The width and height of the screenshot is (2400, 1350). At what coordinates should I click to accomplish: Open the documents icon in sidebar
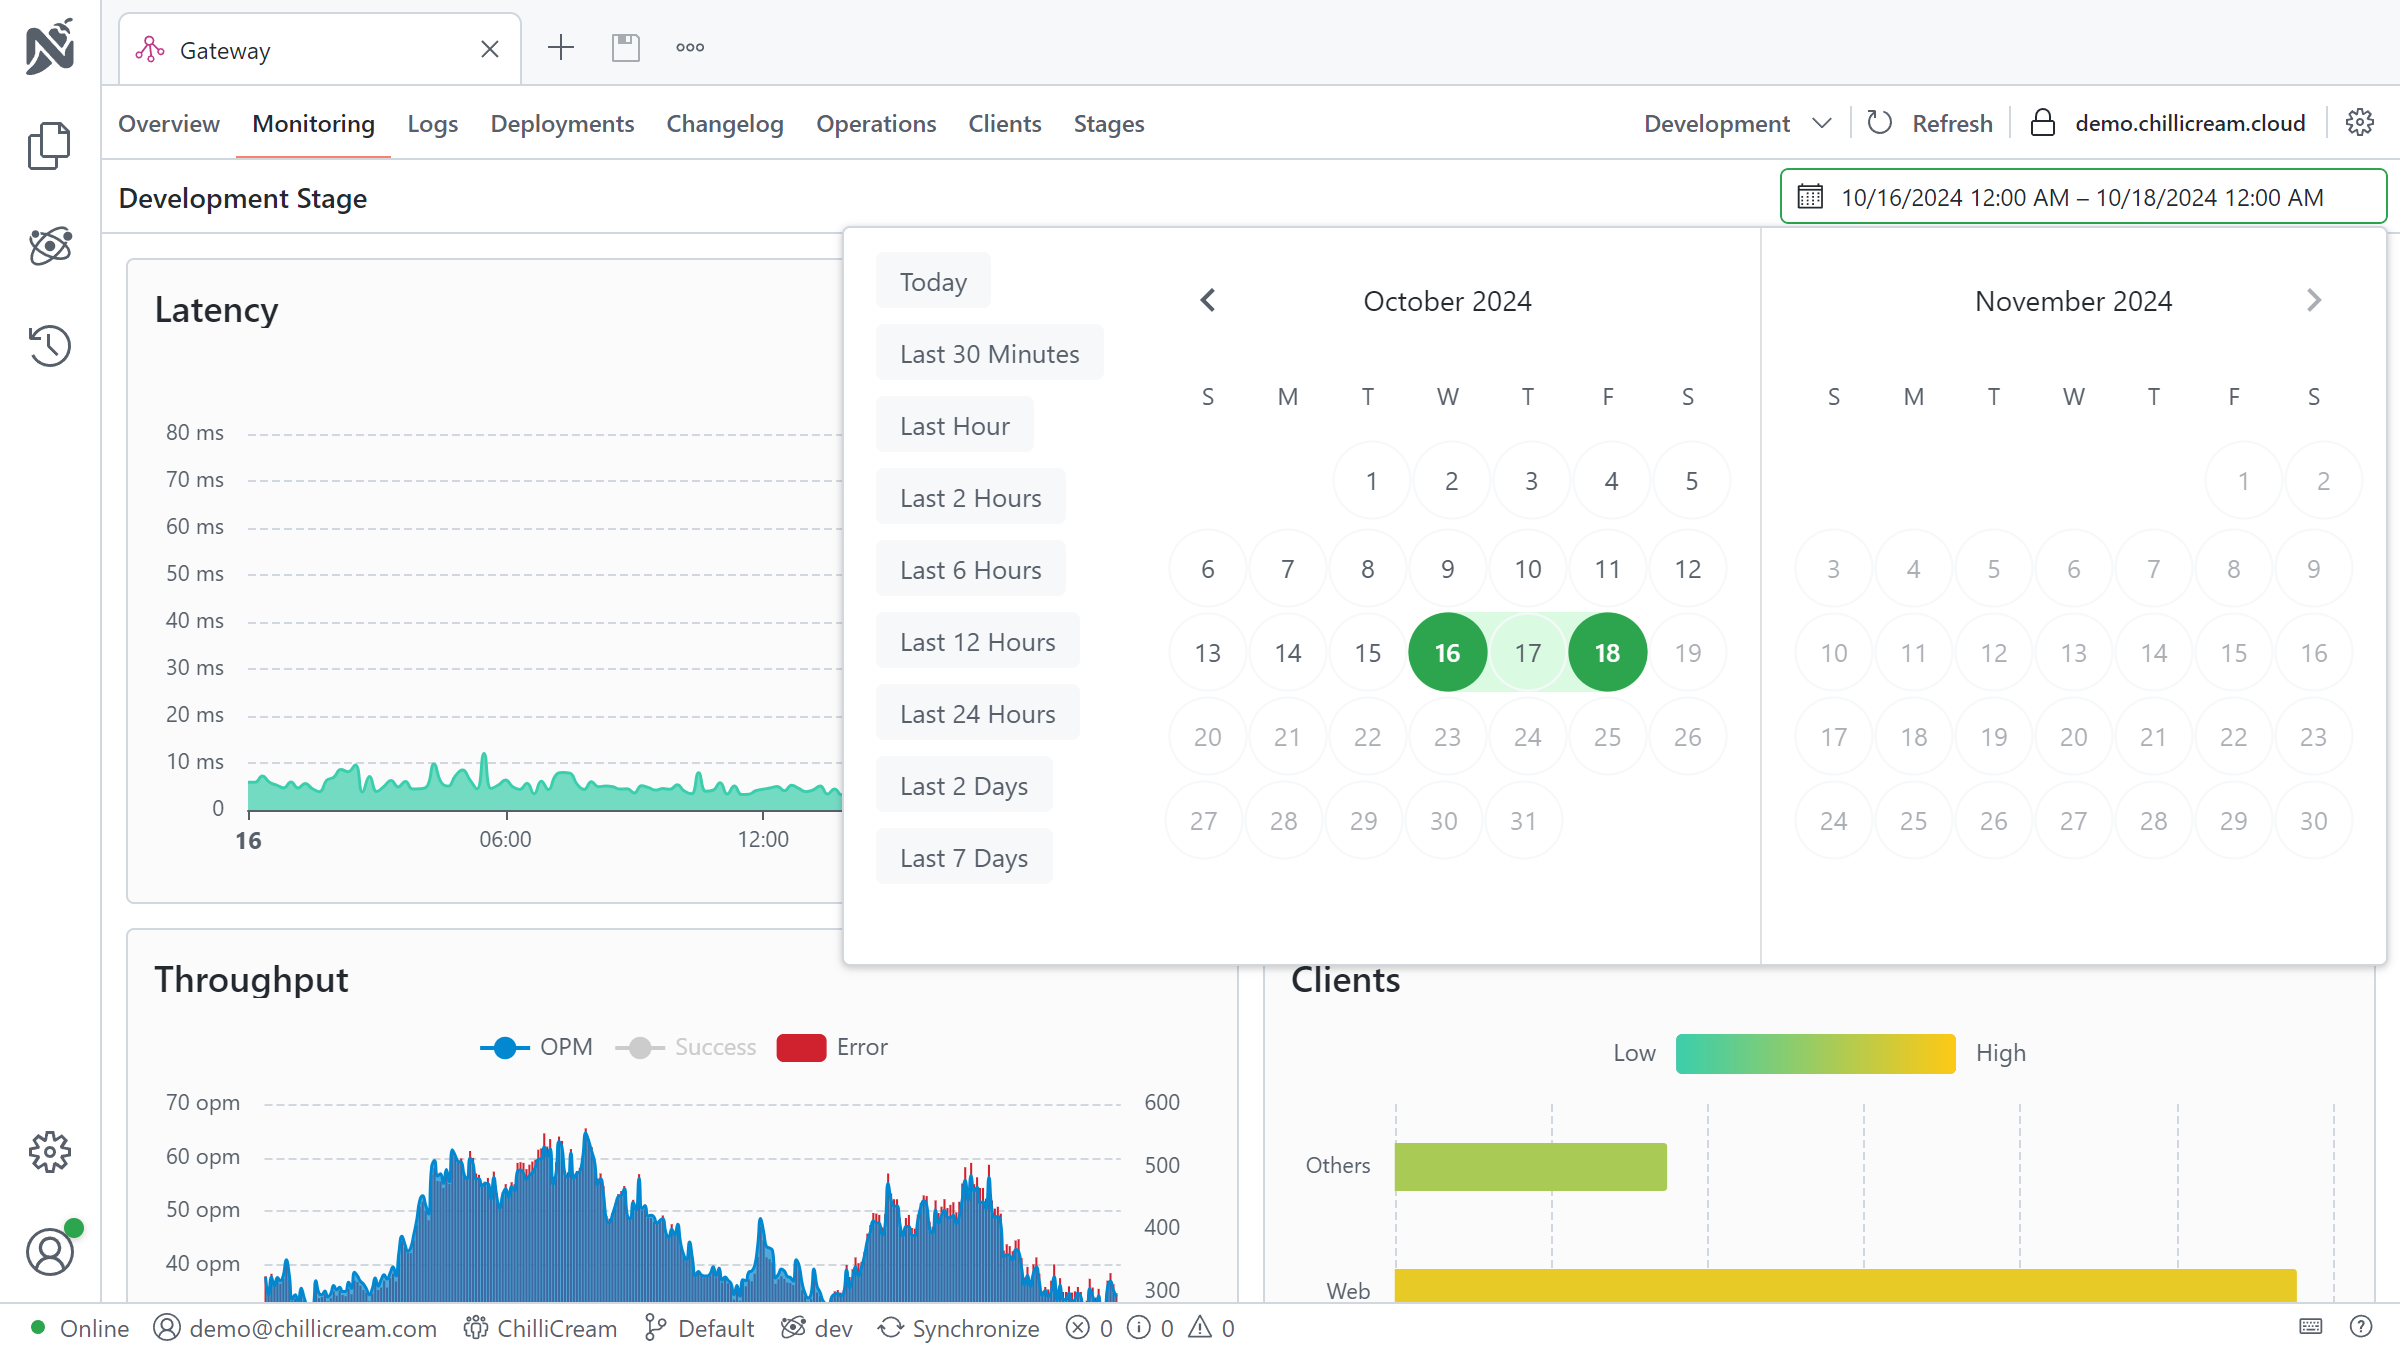click(49, 146)
